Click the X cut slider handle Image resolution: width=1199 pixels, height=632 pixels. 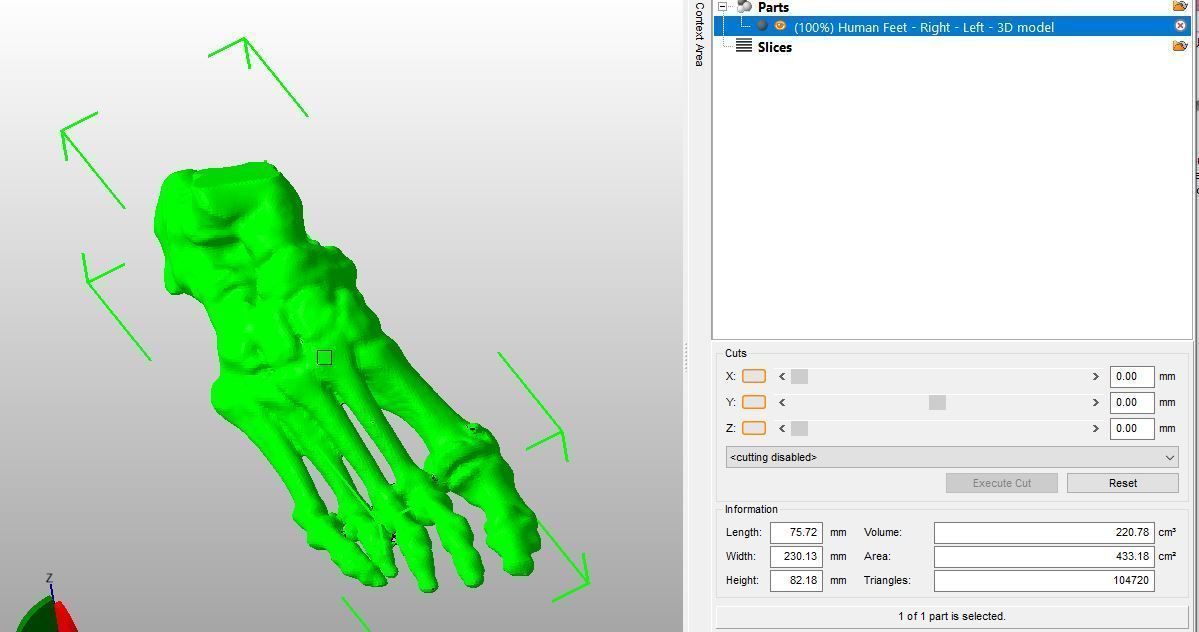799,376
